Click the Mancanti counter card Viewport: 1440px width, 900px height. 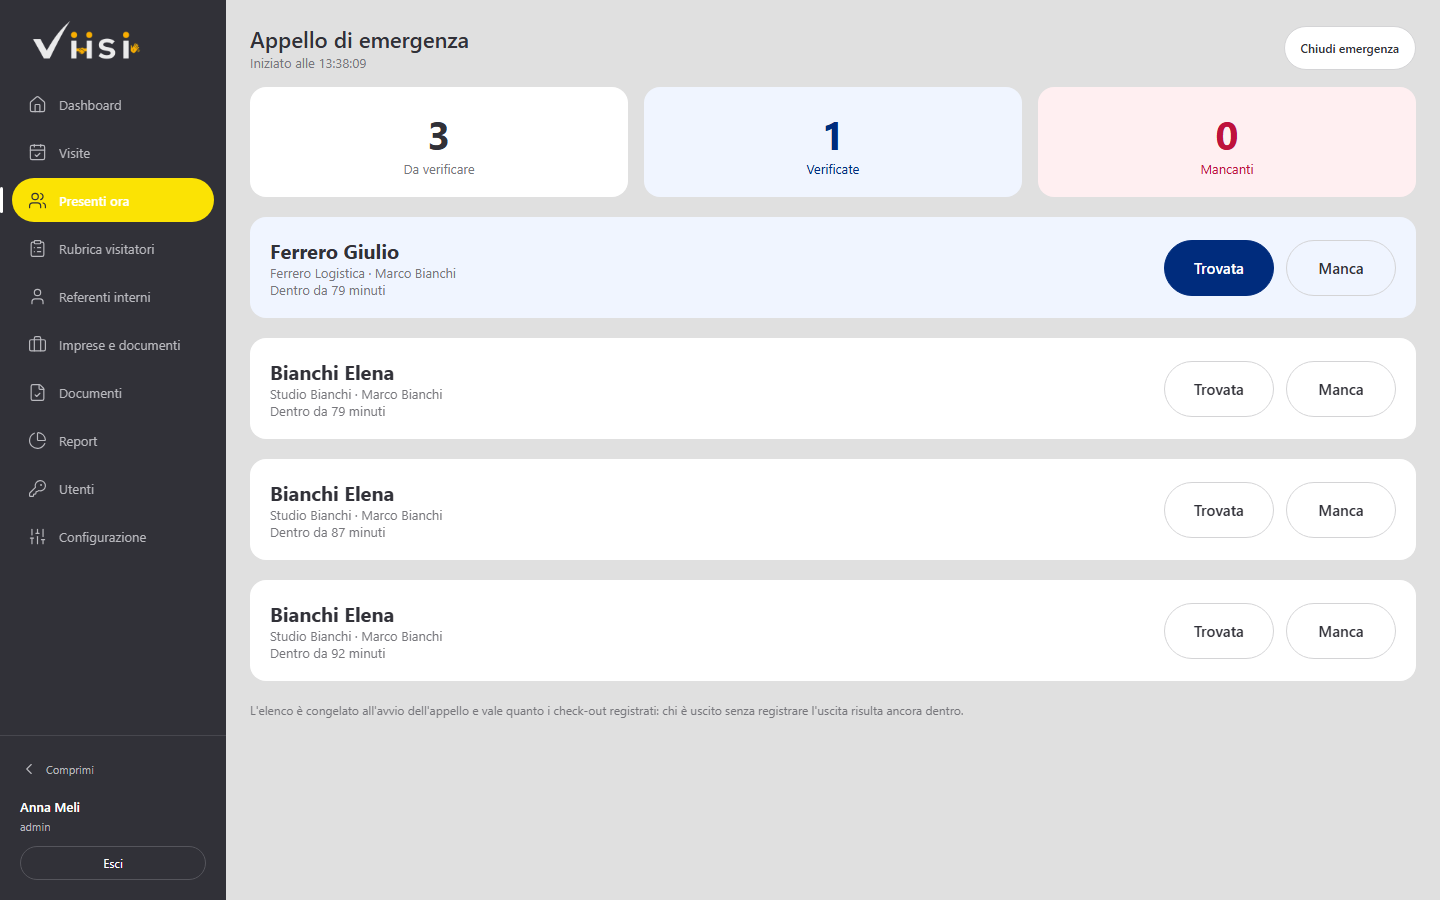1227,142
